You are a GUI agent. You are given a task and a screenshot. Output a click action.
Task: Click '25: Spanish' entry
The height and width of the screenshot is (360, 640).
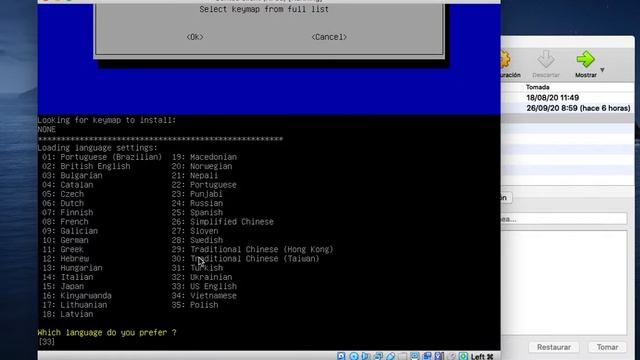(197, 212)
